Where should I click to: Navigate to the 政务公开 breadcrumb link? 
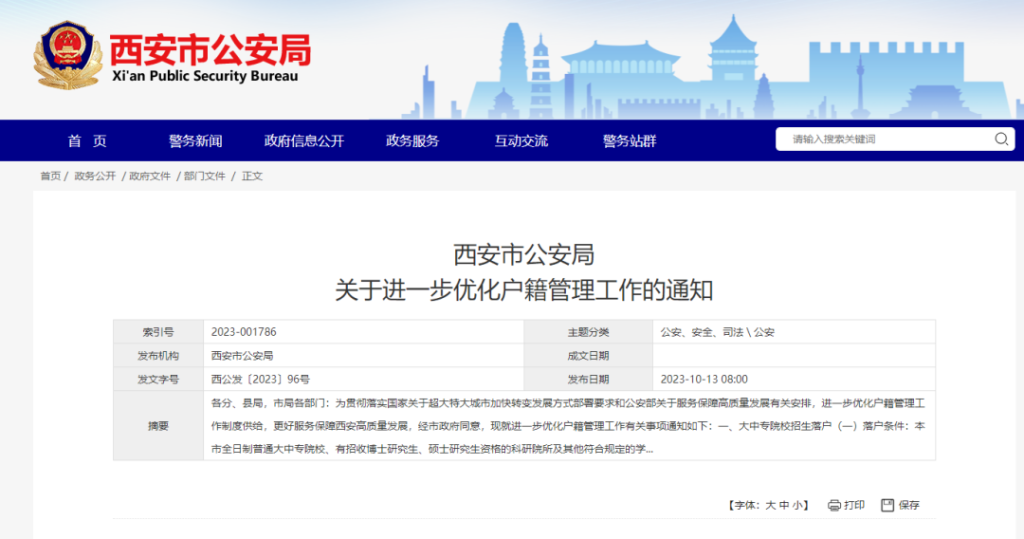pos(95,176)
